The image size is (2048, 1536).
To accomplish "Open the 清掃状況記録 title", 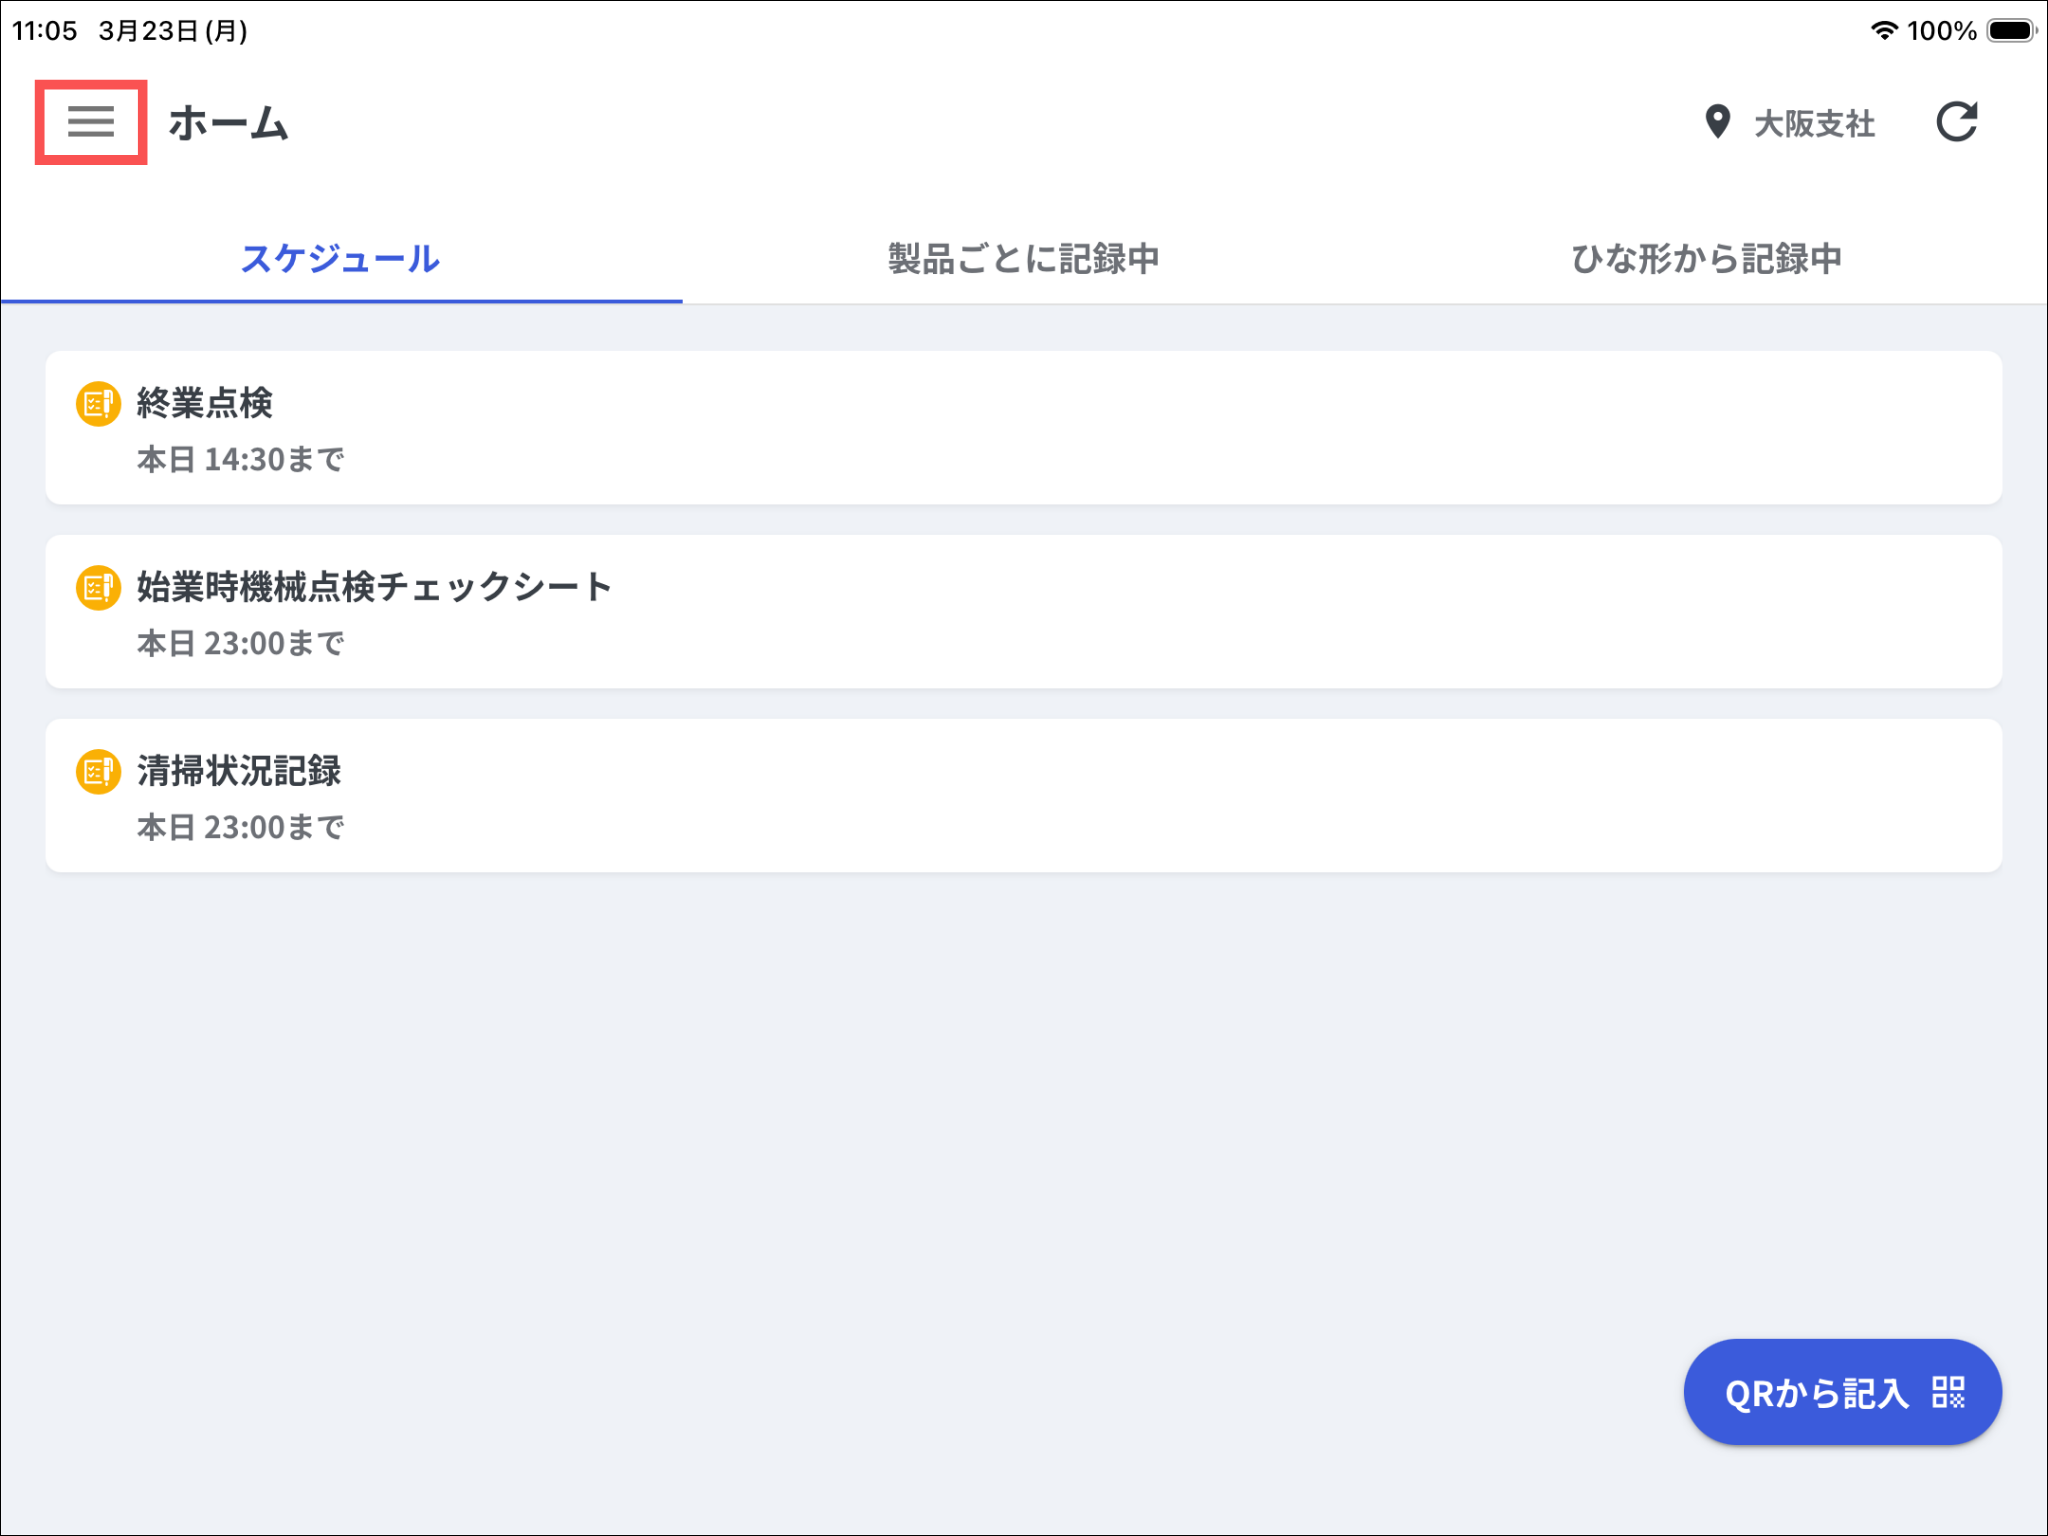I will click(239, 771).
